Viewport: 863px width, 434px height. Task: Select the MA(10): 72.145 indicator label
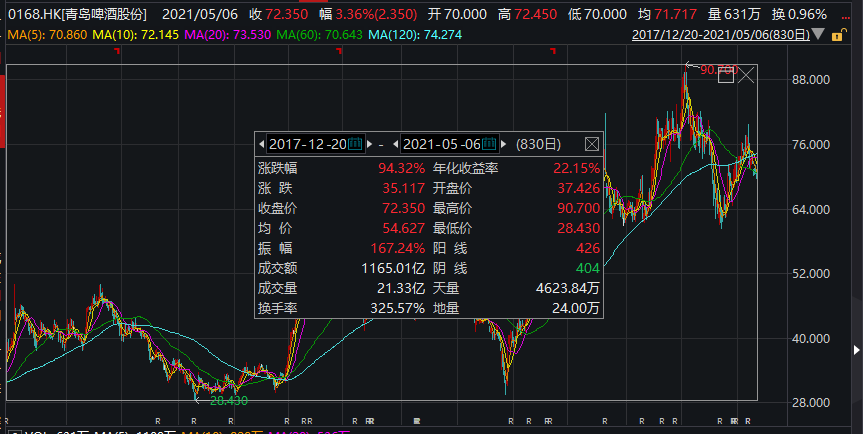136,35
